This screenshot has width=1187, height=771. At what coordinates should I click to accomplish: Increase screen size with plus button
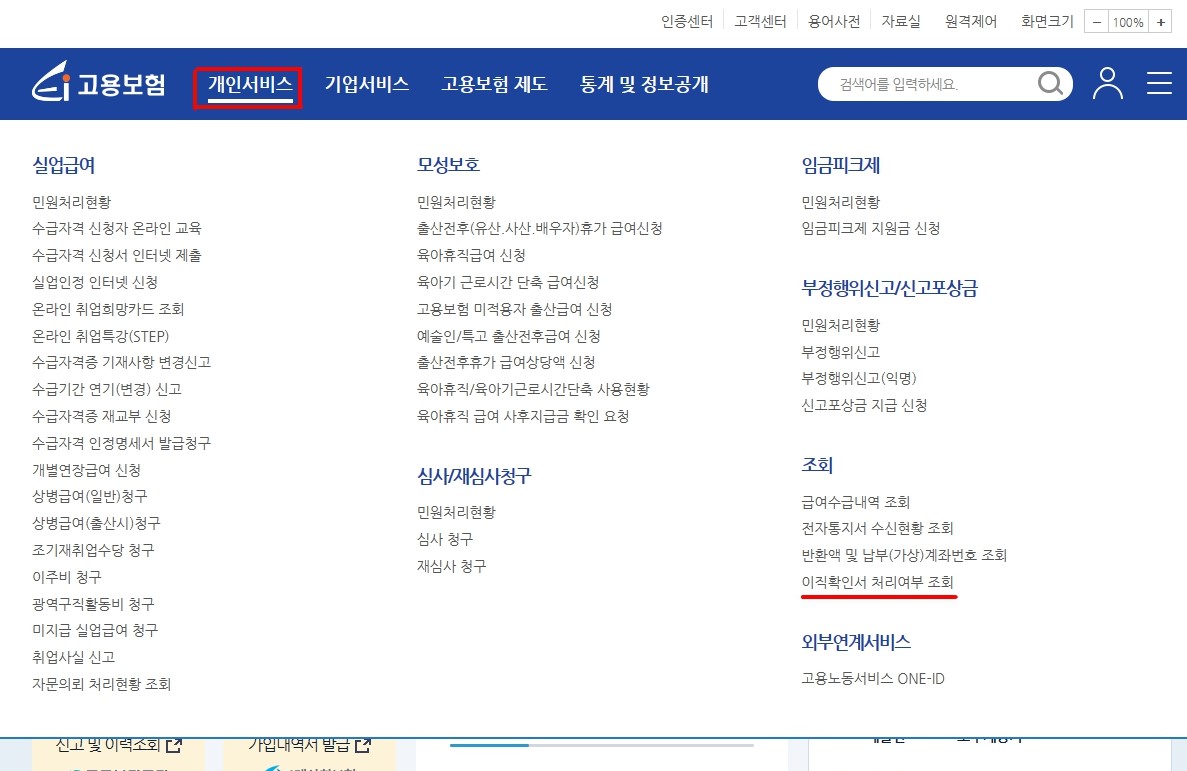[x=1161, y=22]
